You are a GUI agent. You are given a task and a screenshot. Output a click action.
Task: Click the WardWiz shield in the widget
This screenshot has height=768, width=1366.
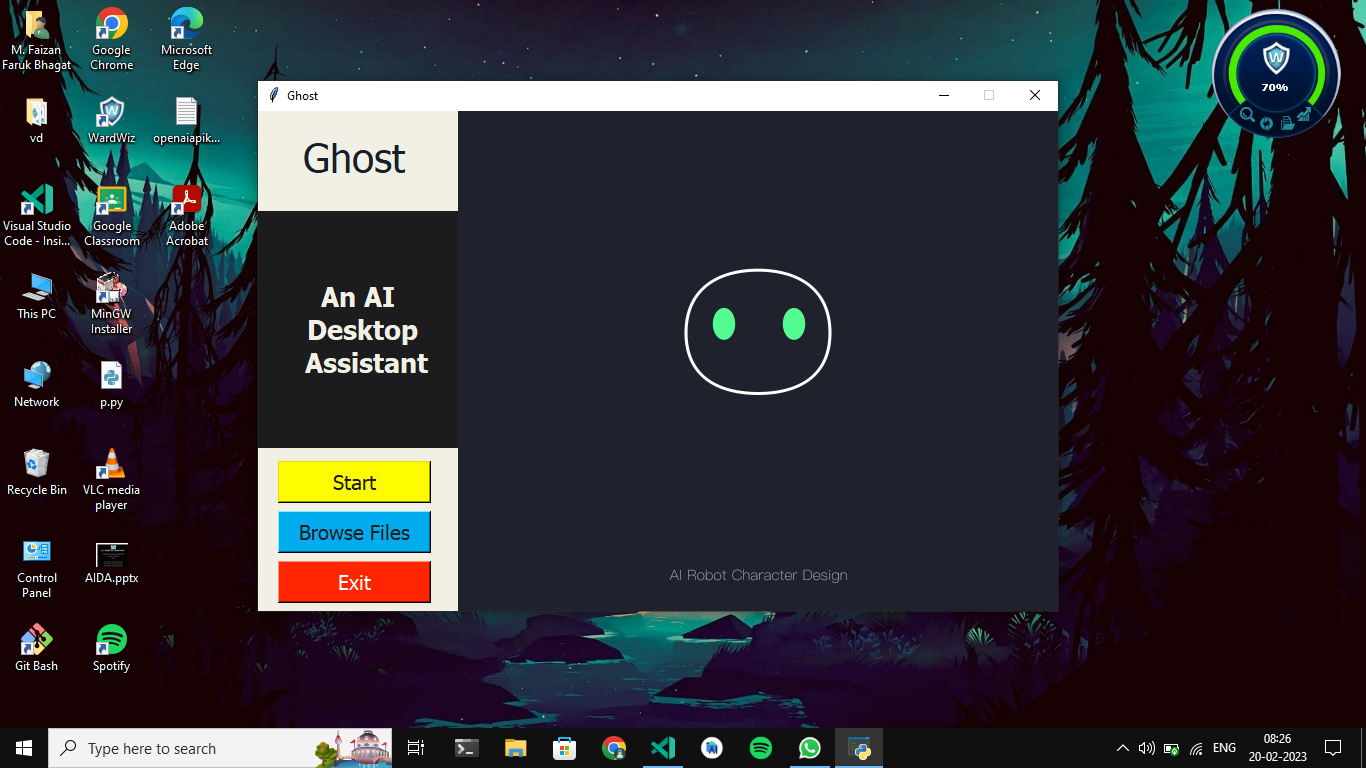[x=1275, y=59]
